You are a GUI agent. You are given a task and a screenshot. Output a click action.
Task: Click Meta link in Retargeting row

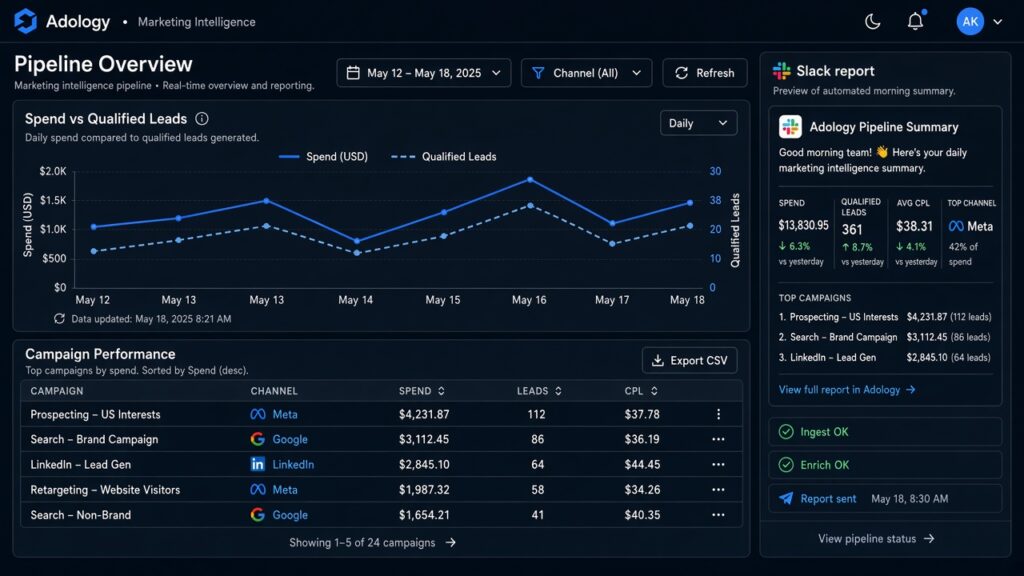coord(285,489)
